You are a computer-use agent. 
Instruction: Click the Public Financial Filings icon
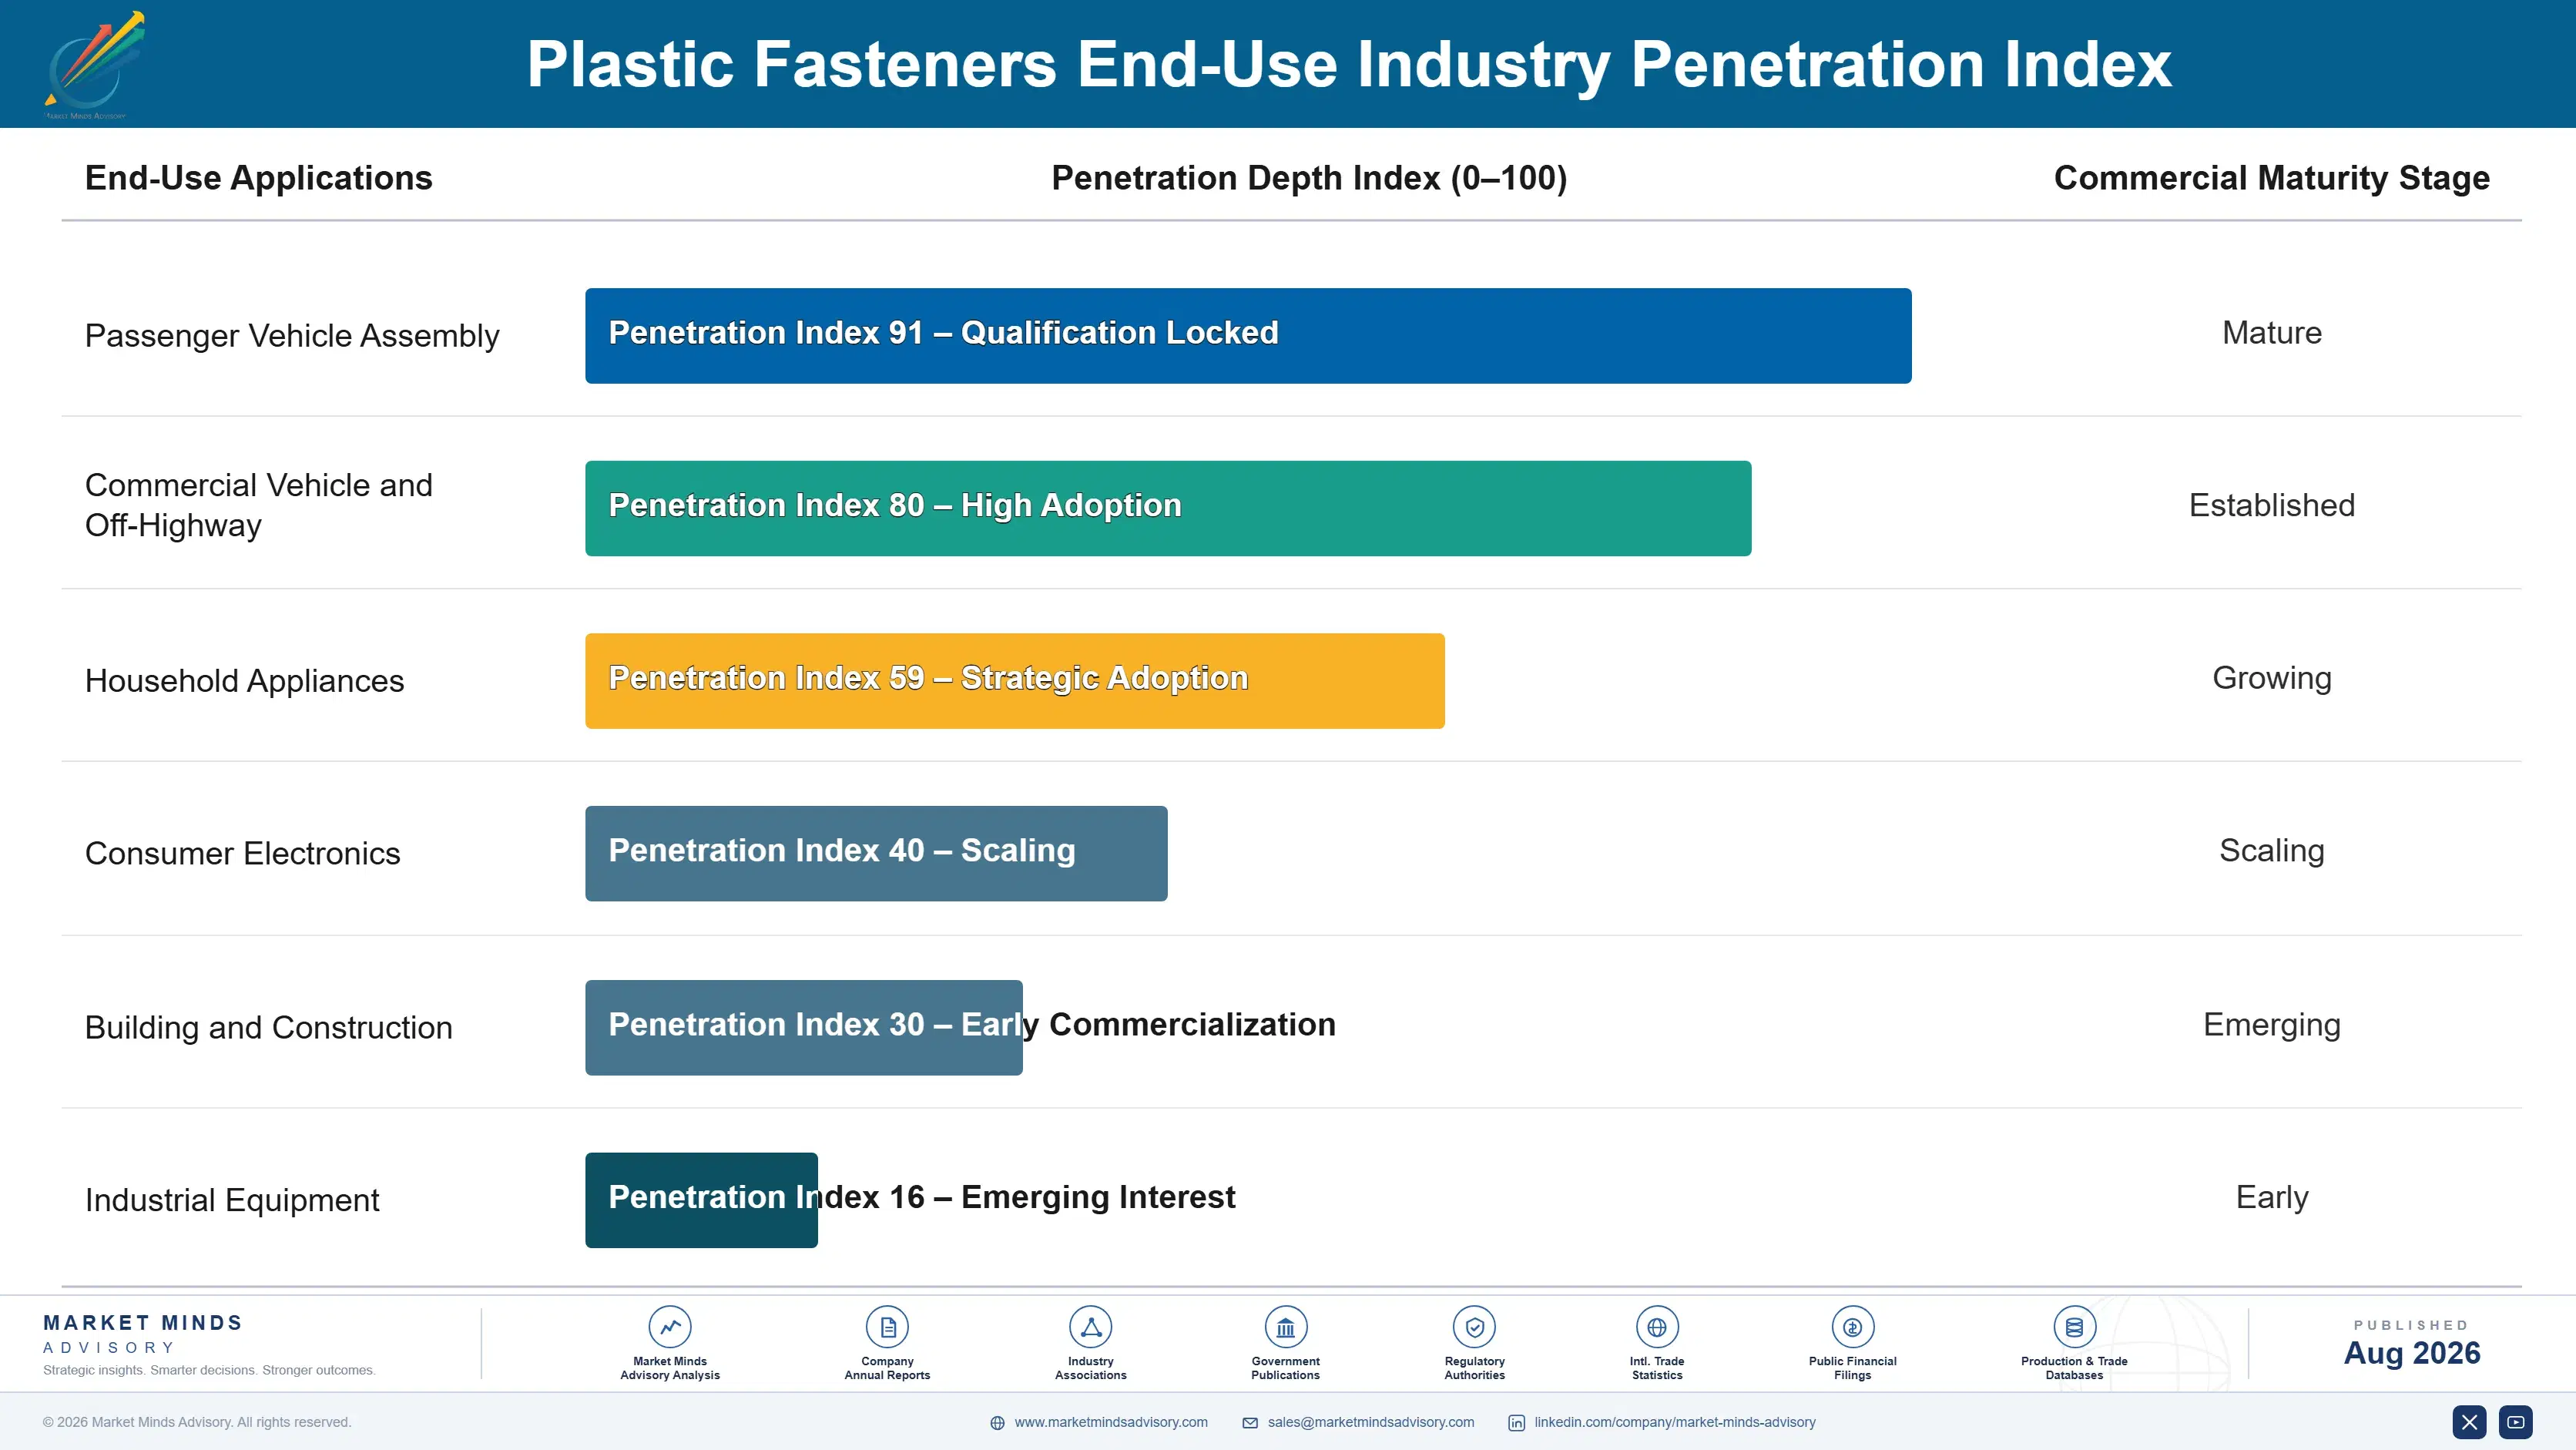click(x=1853, y=1327)
